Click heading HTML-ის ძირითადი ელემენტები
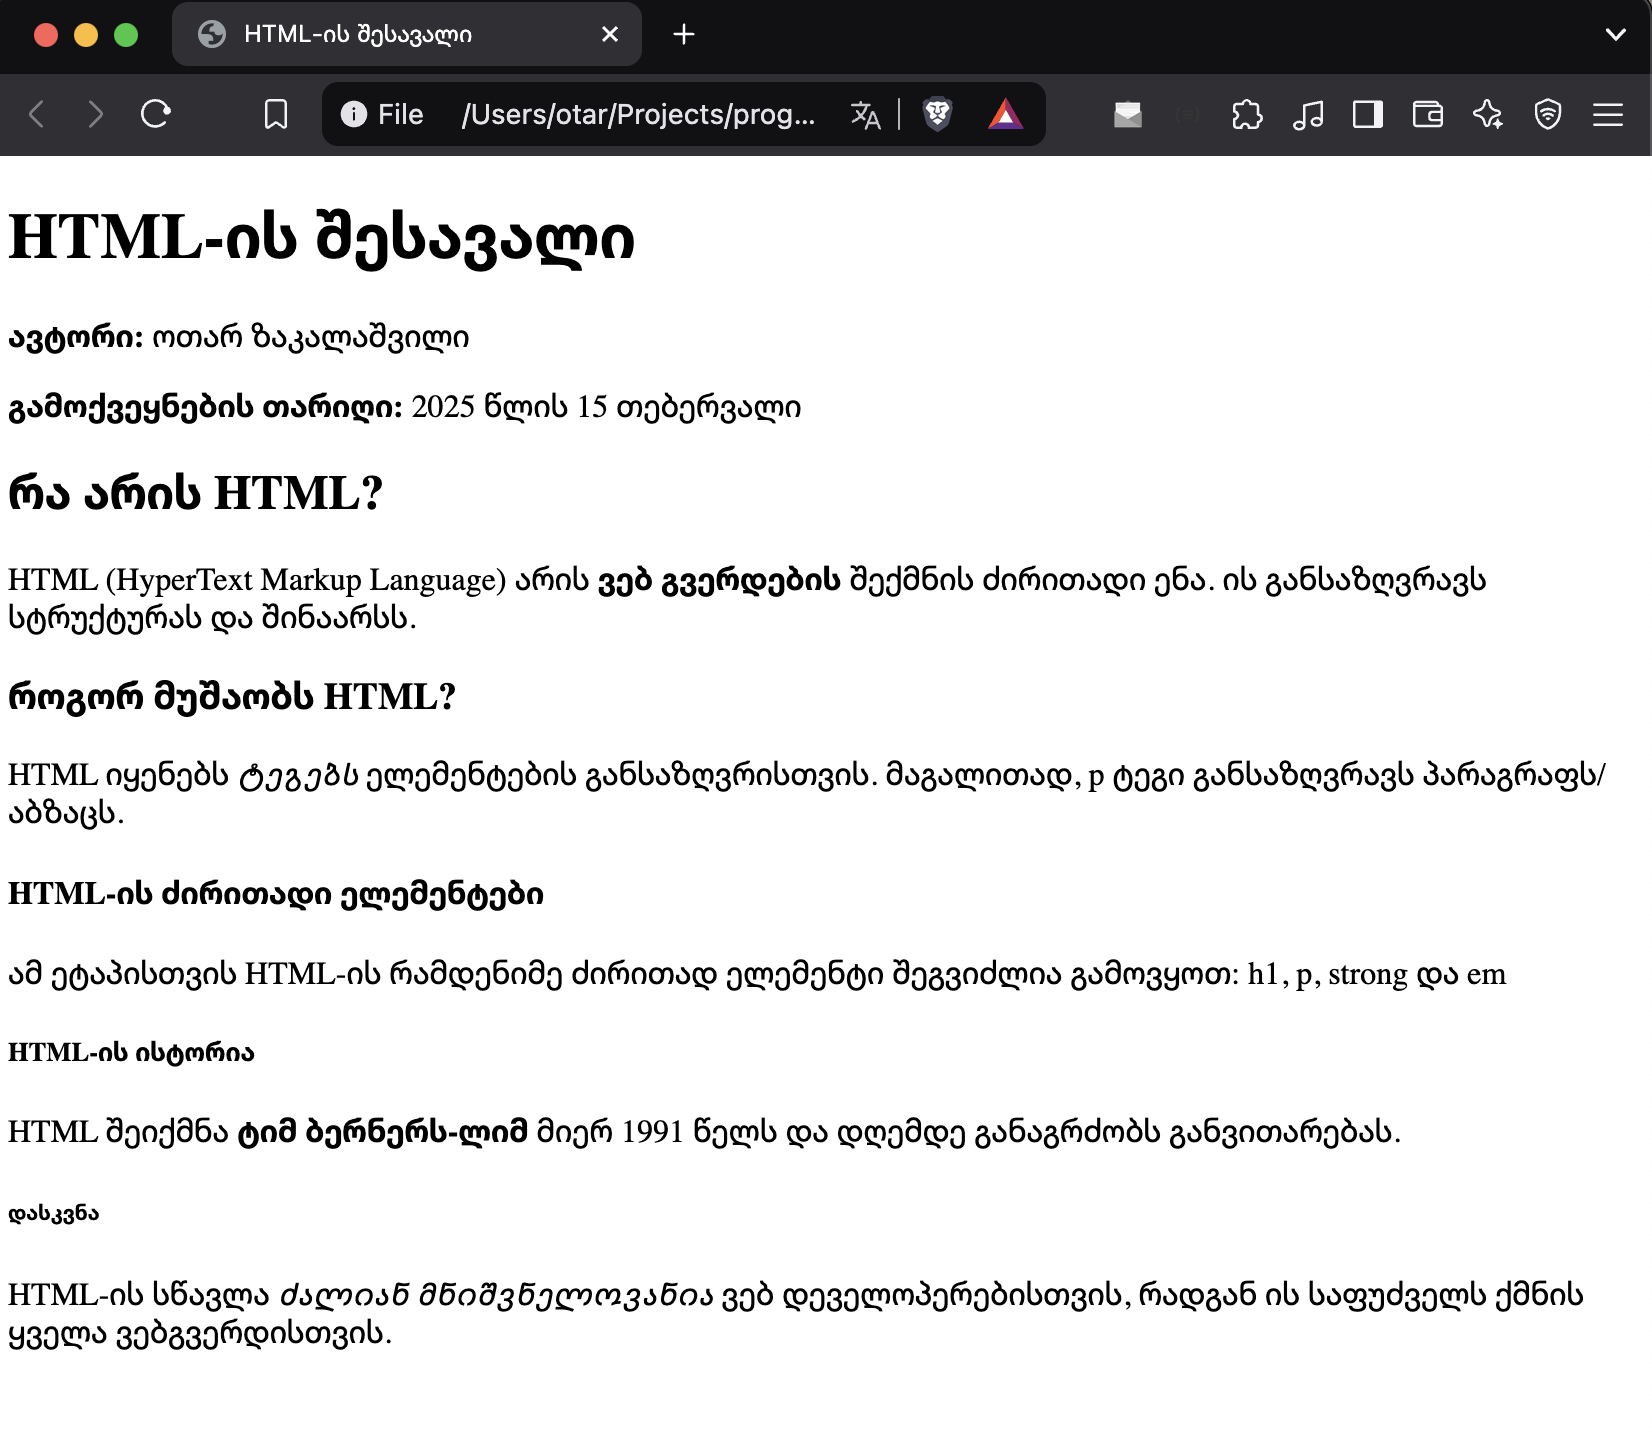This screenshot has height=1436, width=1652. point(276,894)
